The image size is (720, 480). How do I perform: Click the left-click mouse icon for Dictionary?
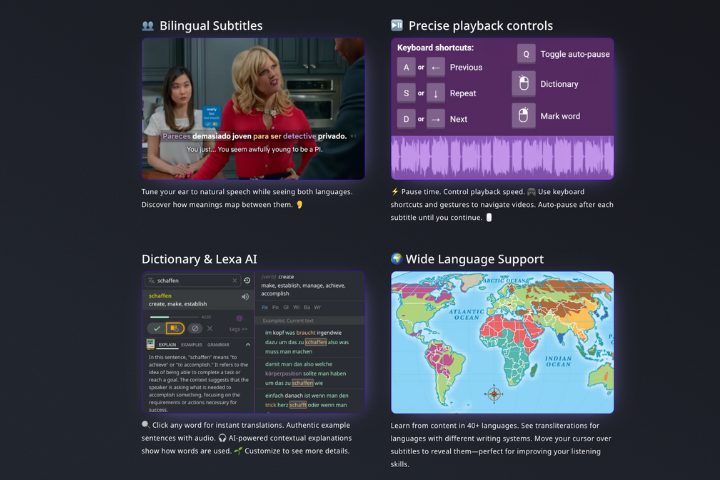click(524, 84)
